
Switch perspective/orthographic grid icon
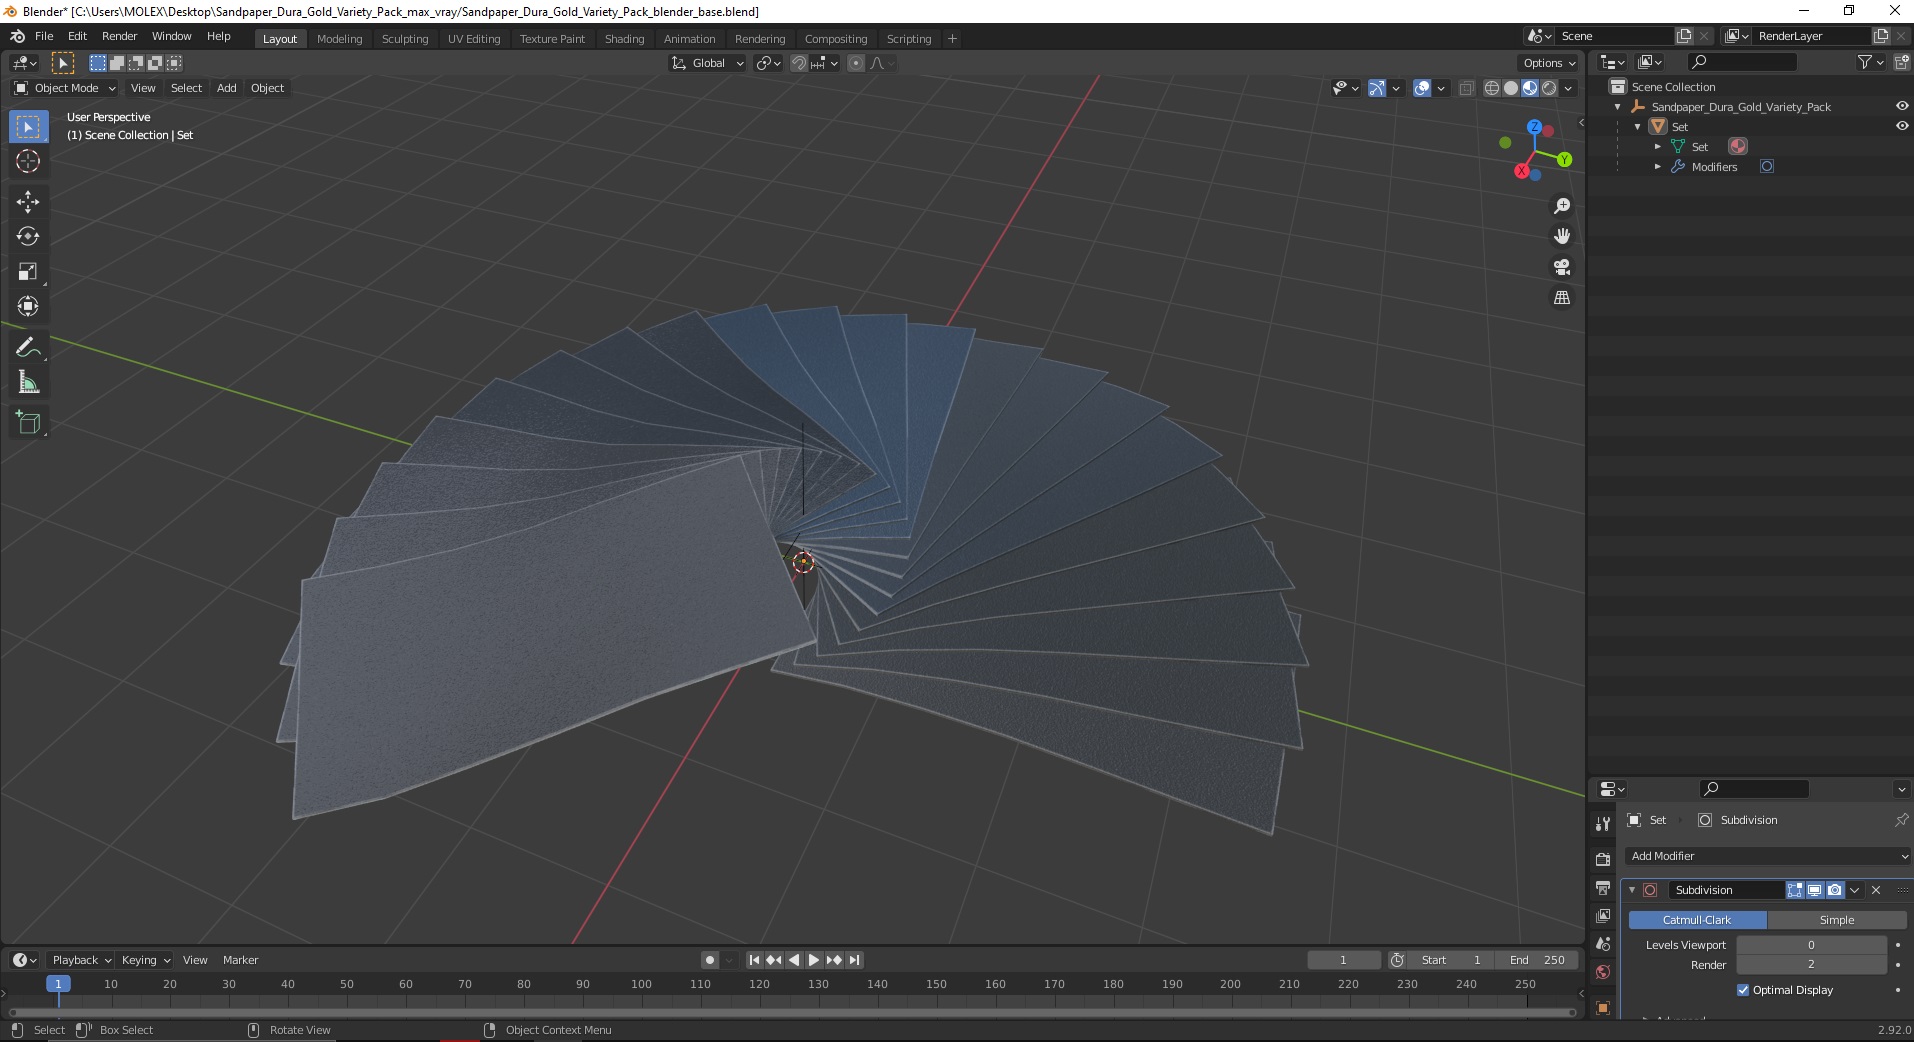(x=1561, y=297)
